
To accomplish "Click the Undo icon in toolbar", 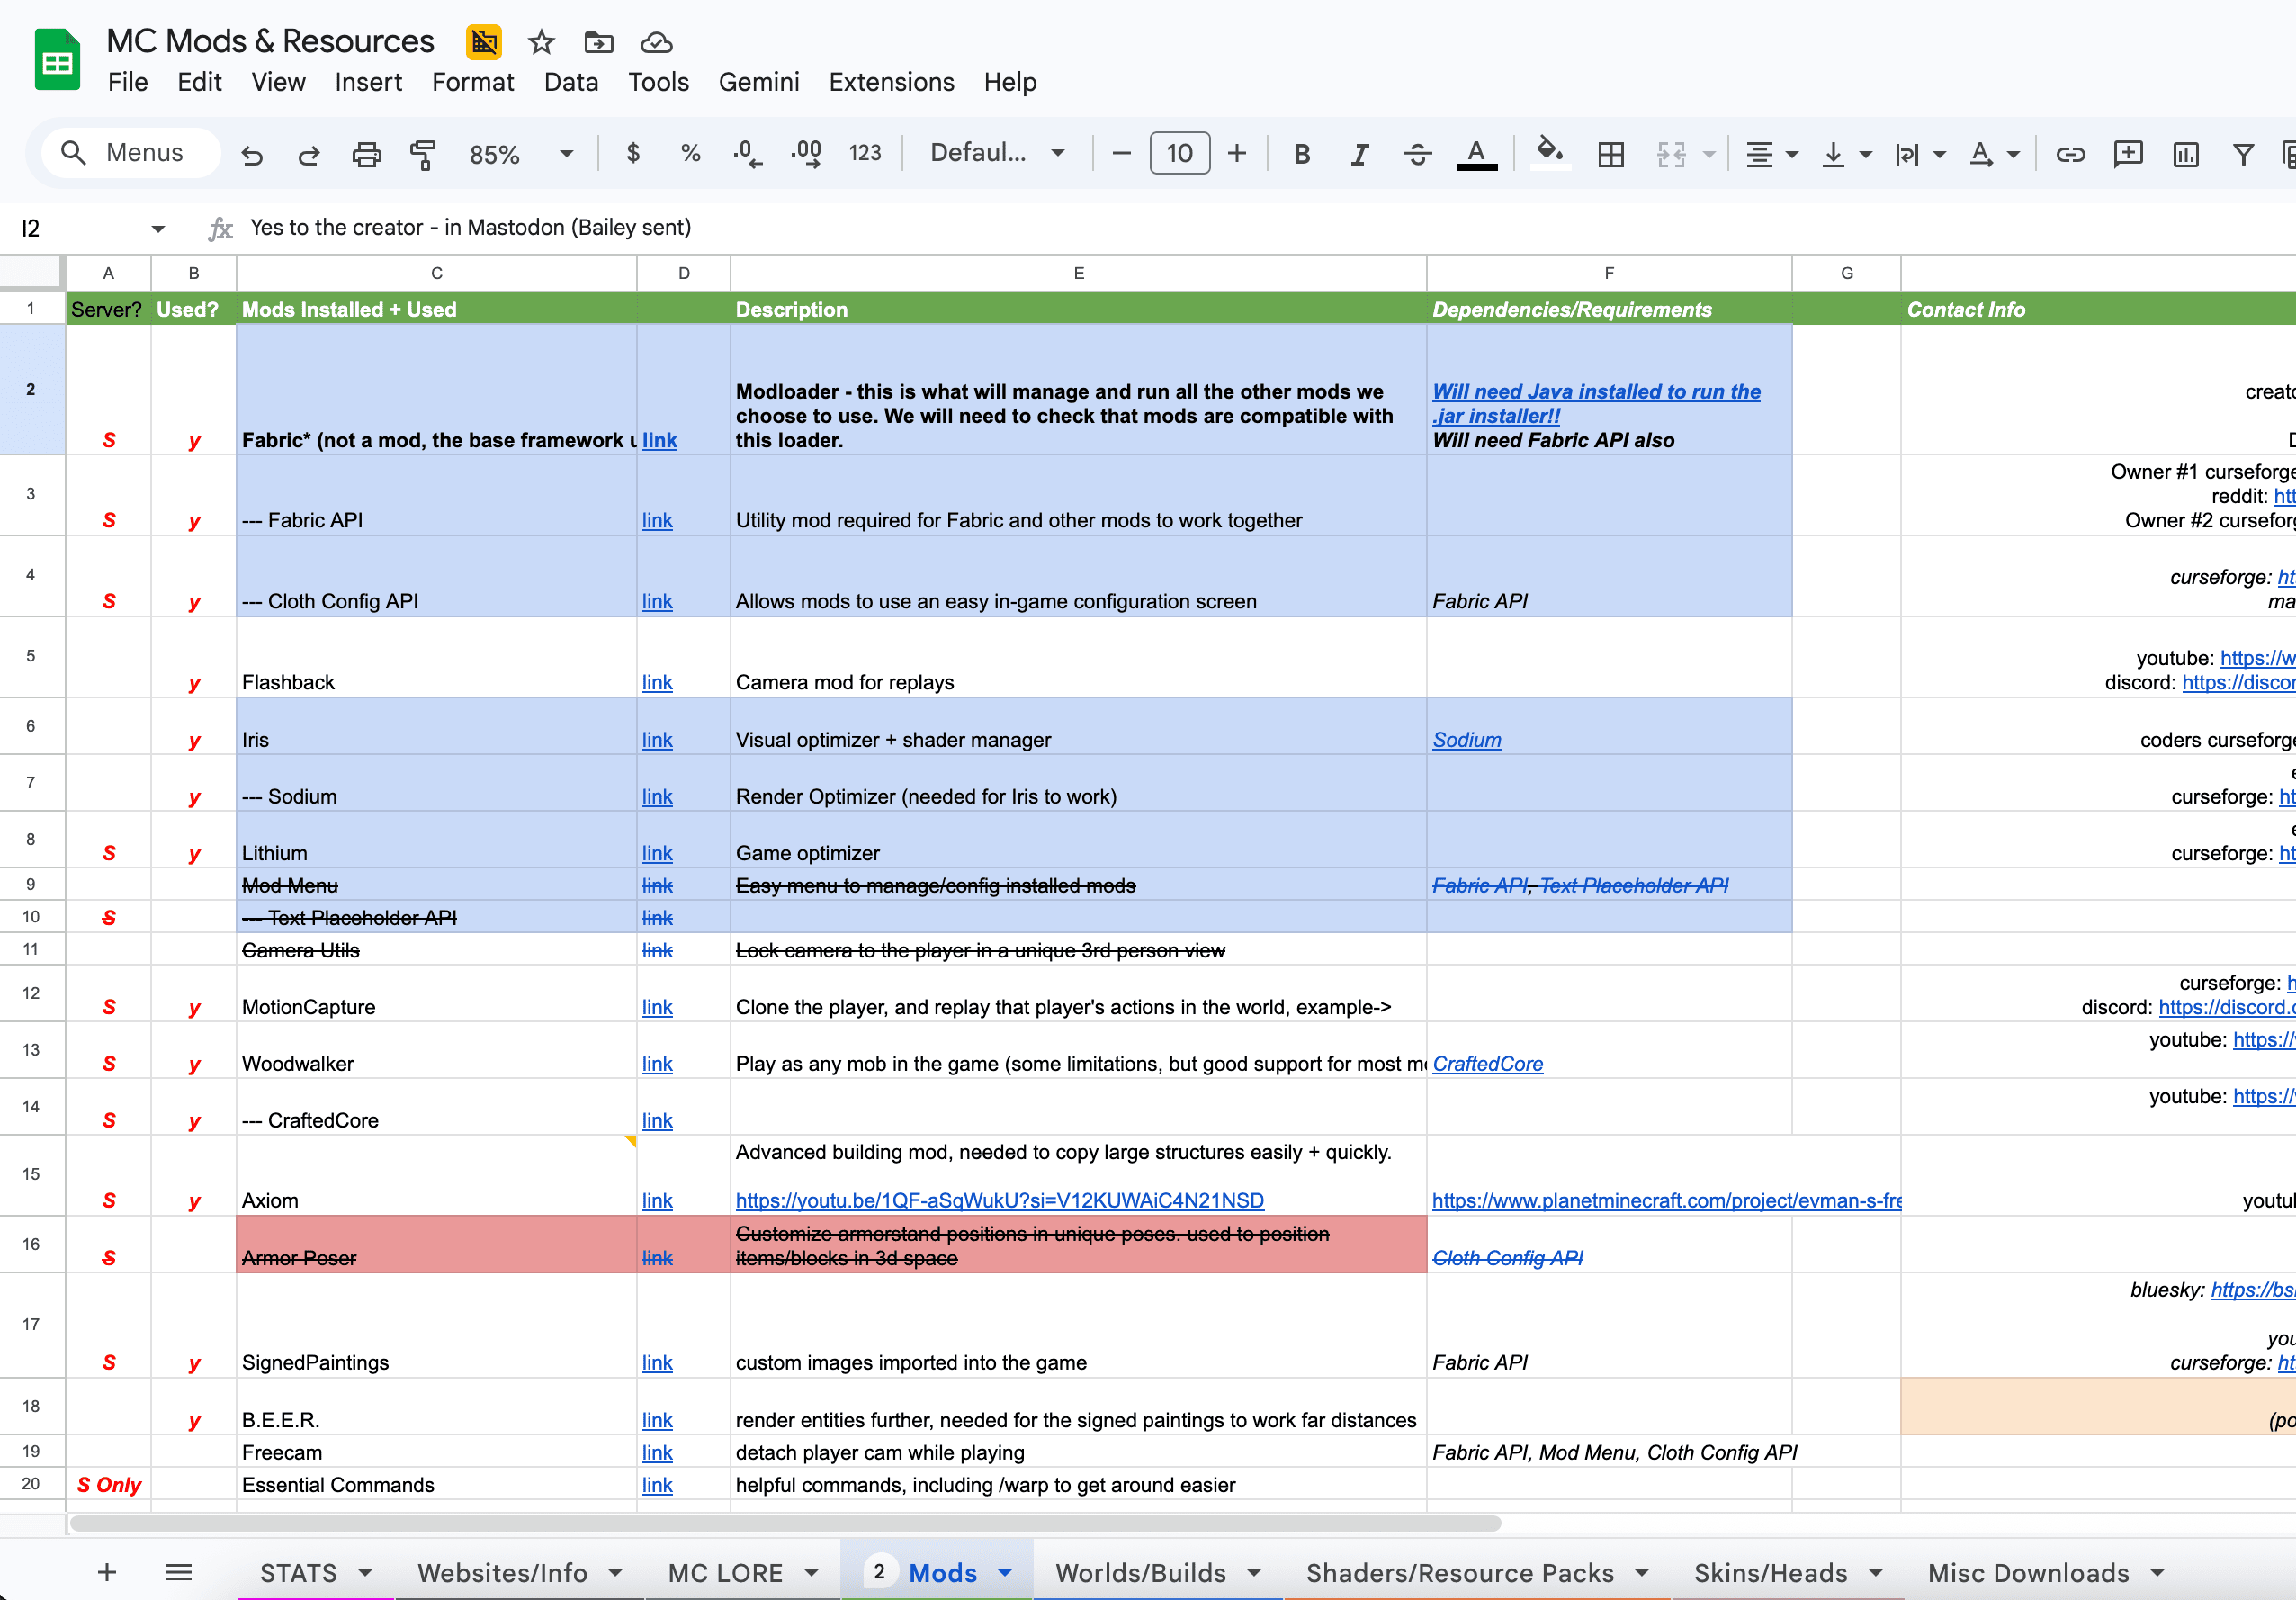I will pos(251,154).
